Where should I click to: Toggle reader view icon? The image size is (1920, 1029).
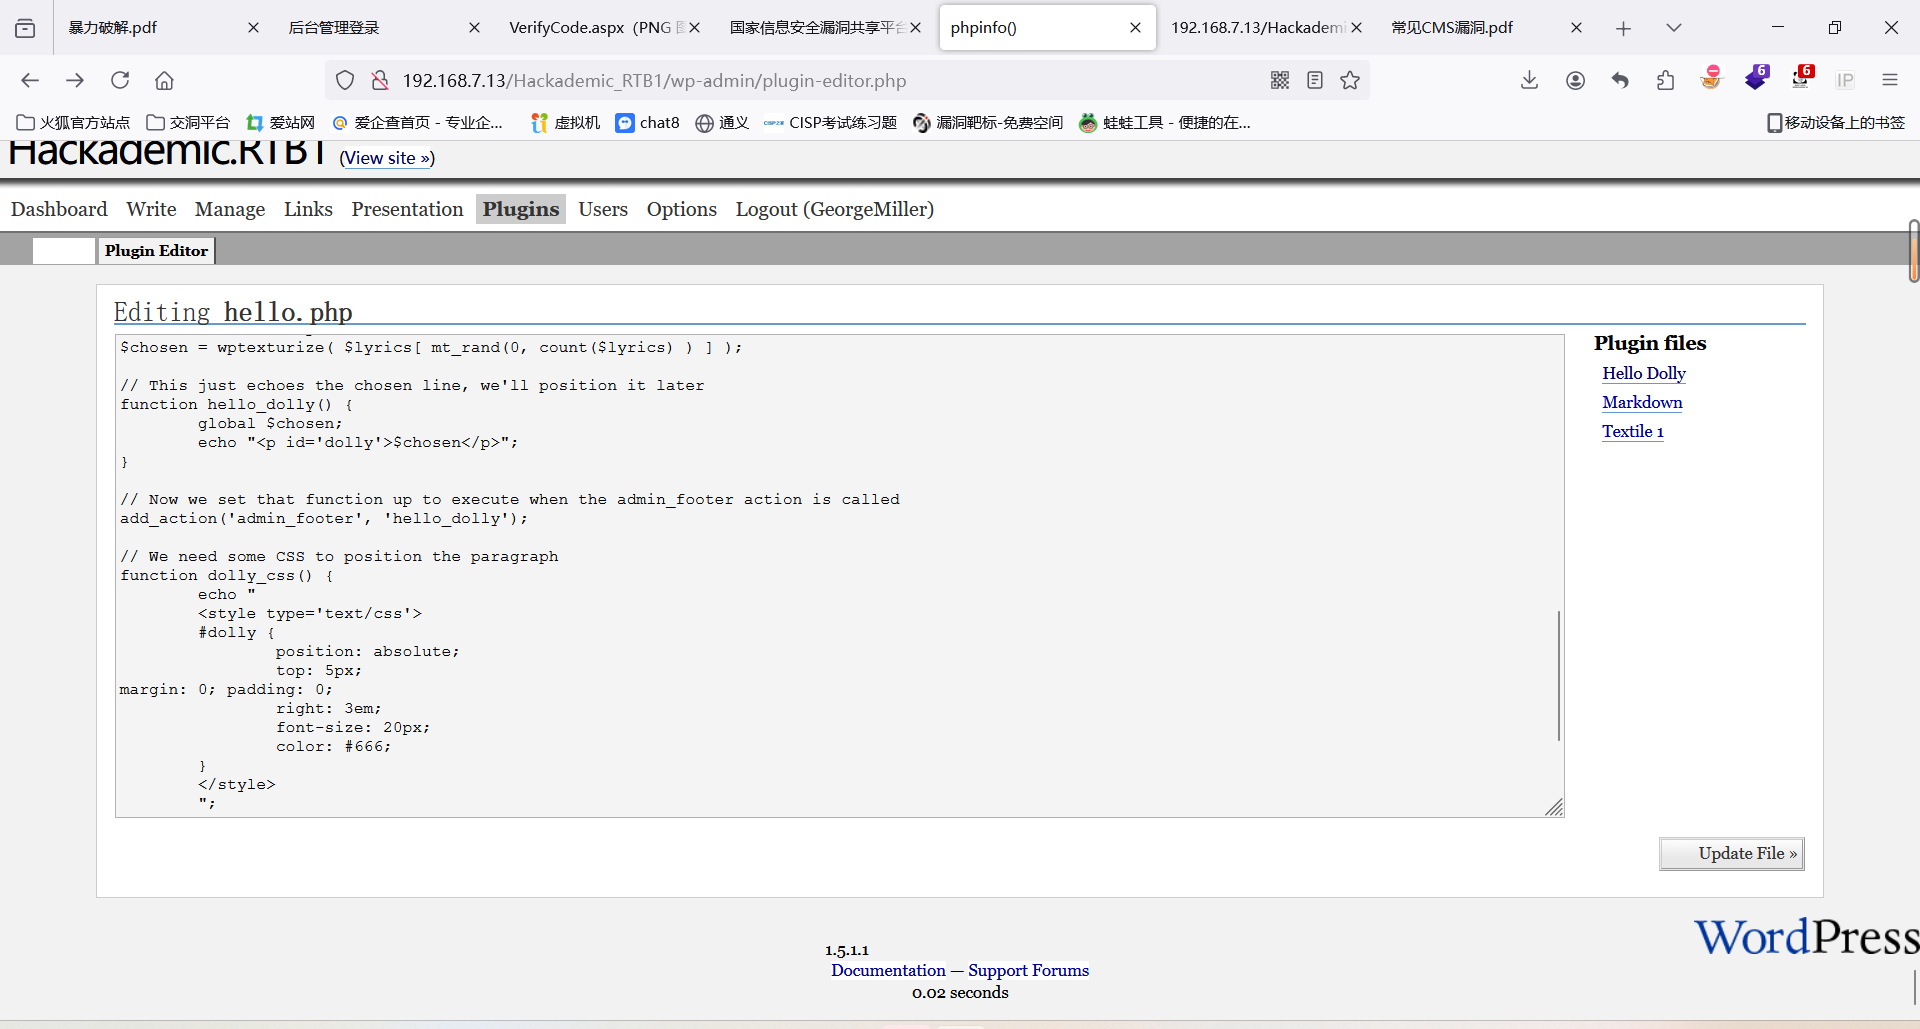pos(1315,80)
